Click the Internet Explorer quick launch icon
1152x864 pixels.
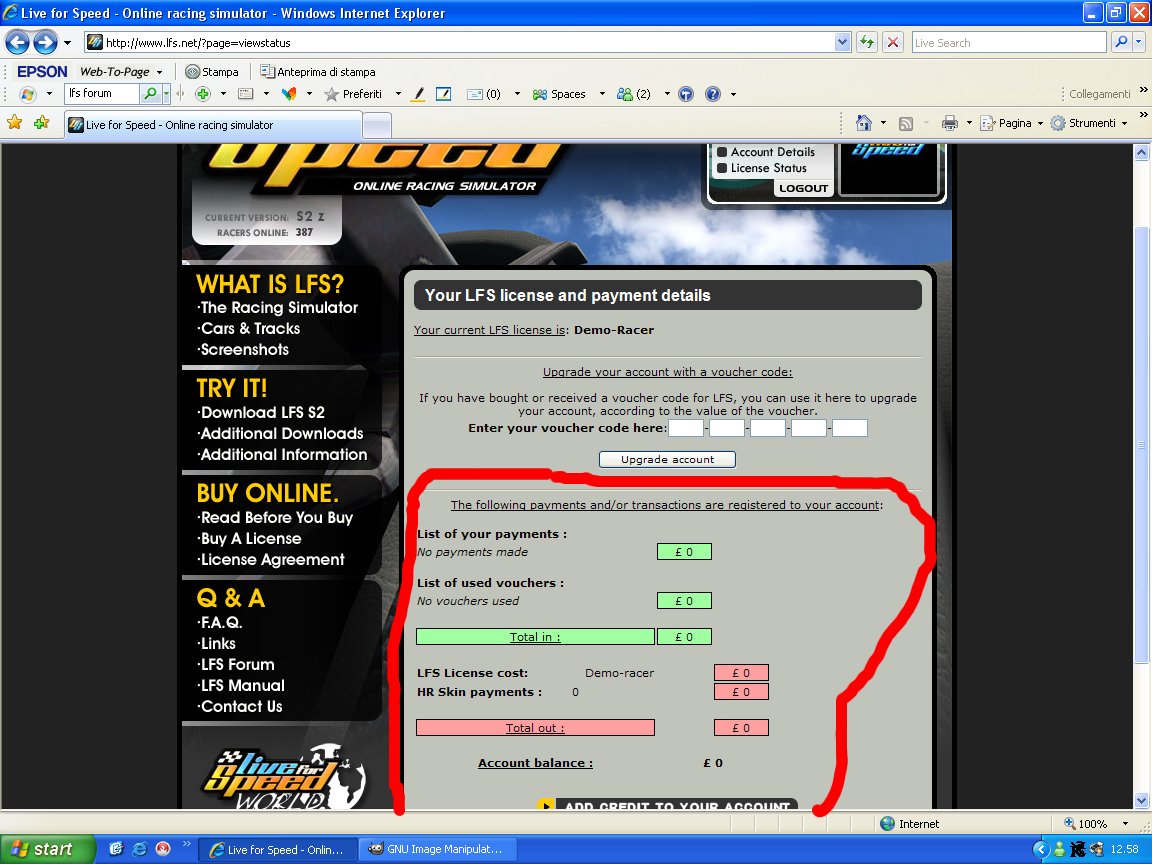[x=140, y=849]
